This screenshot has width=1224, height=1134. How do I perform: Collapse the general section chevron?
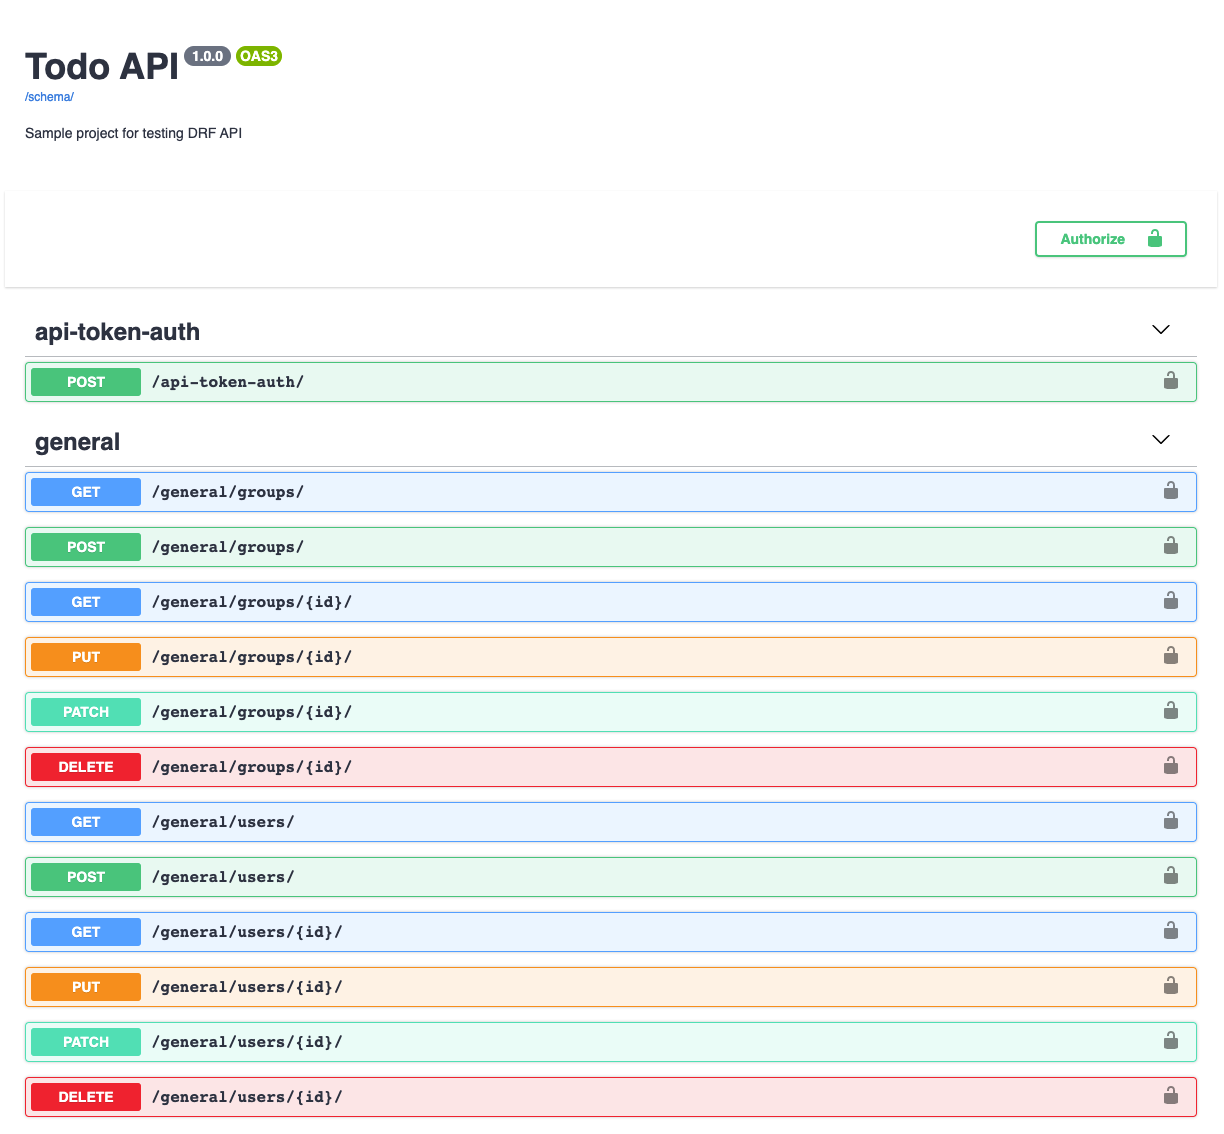(x=1161, y=440)
